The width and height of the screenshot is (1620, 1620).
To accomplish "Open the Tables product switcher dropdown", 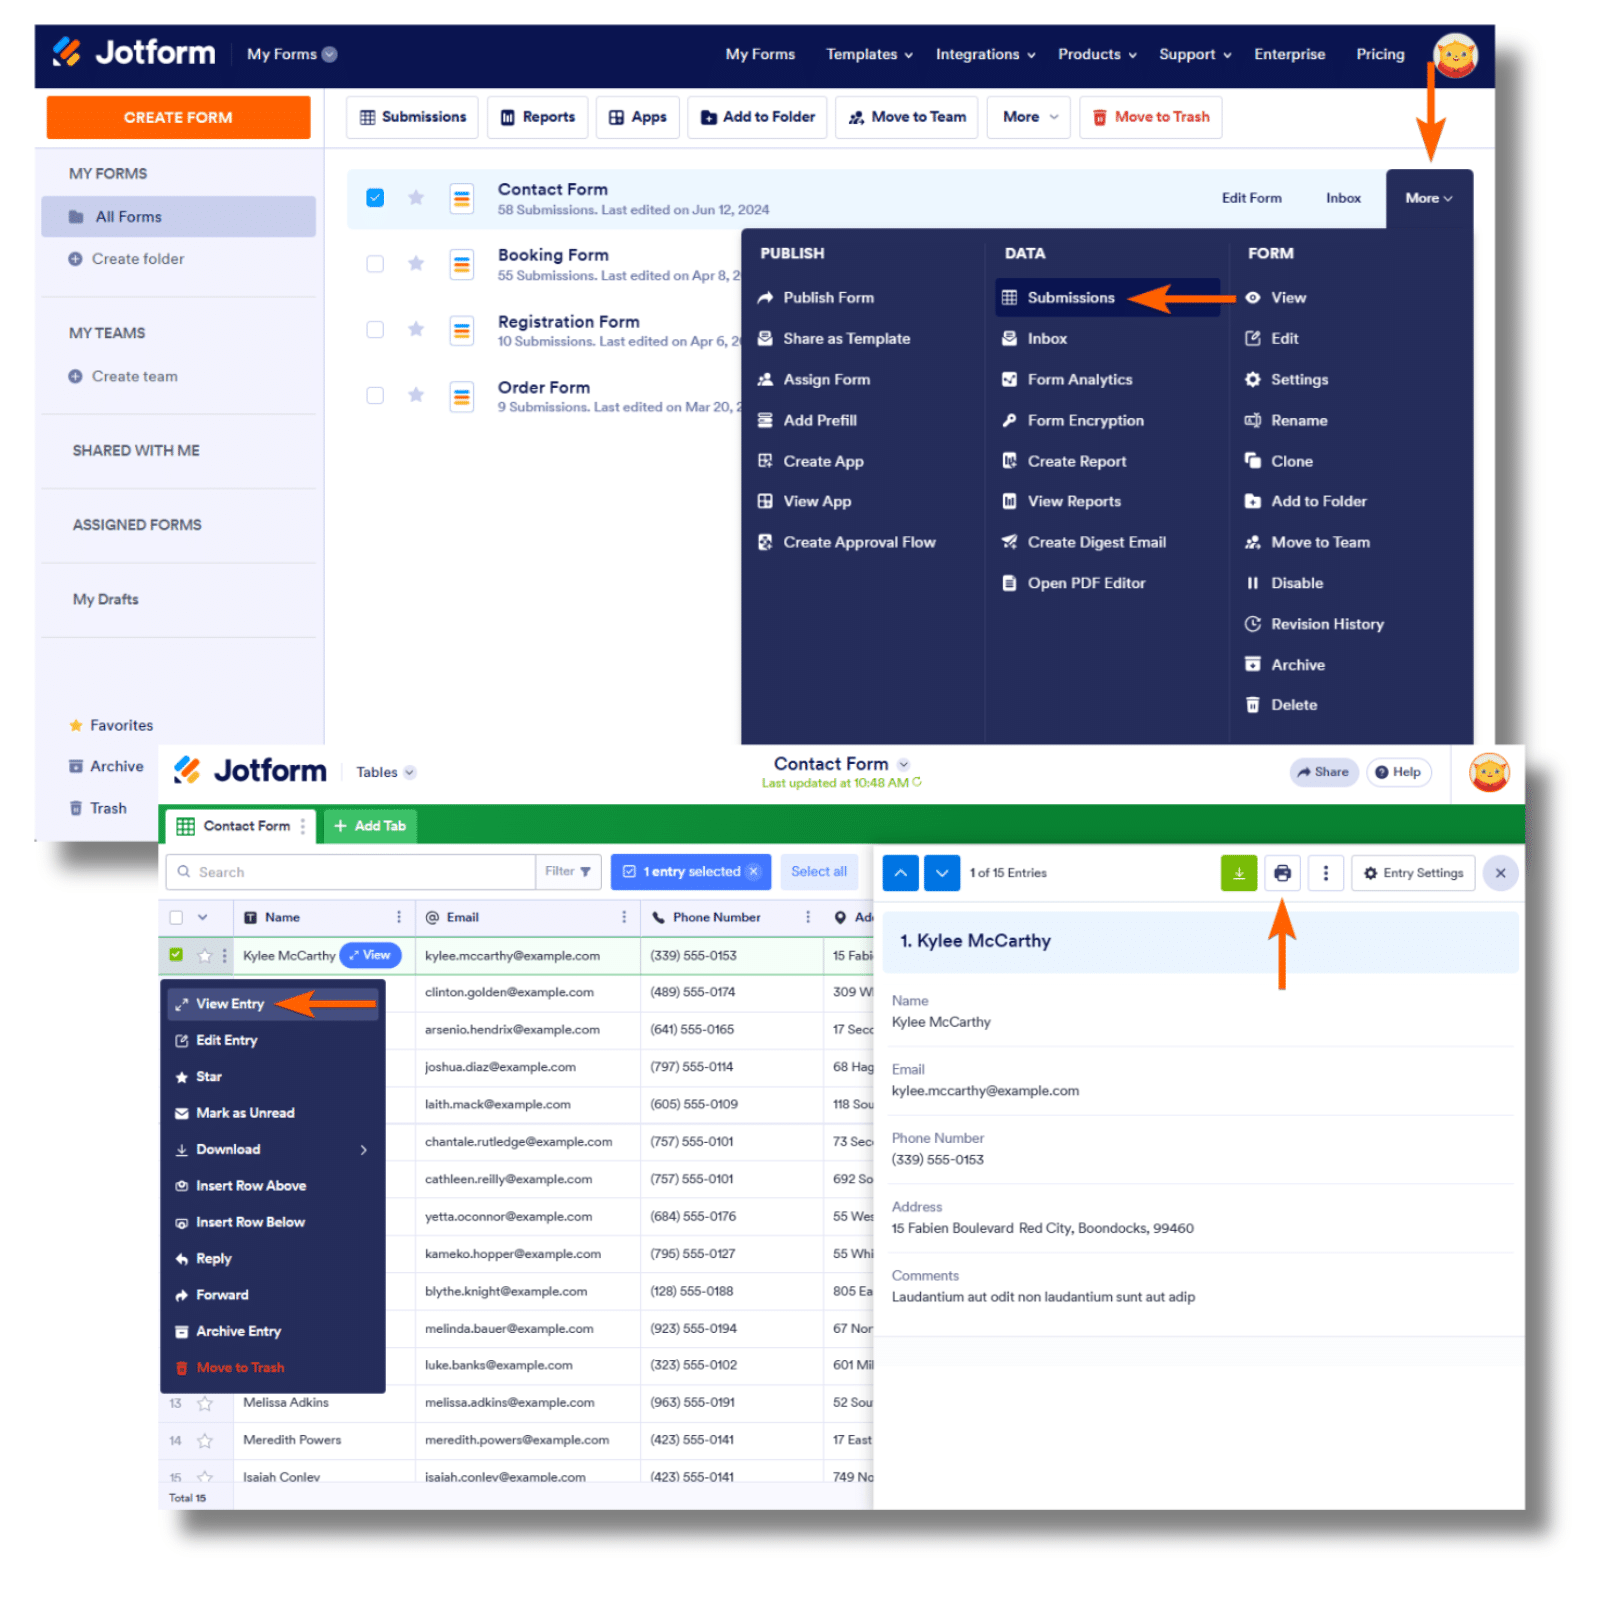I will point(386,772).
